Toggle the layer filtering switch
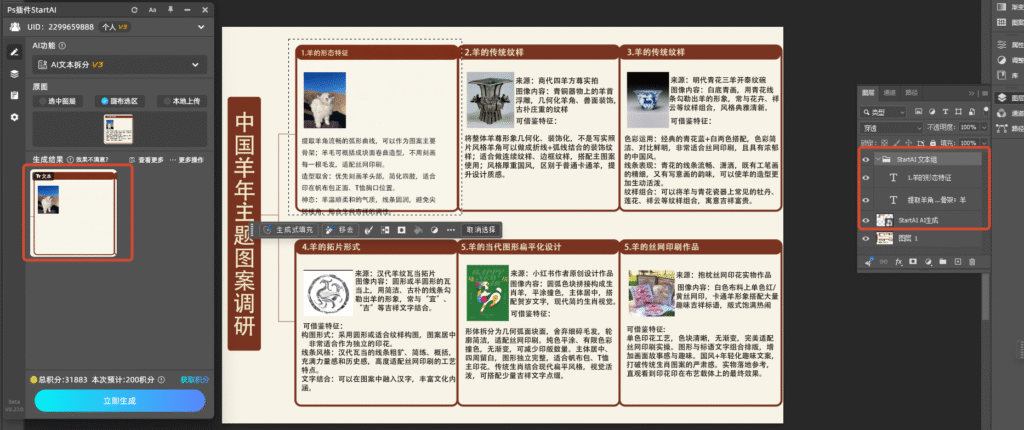This screenshot has height=430, width=1024. coord(986,111)
